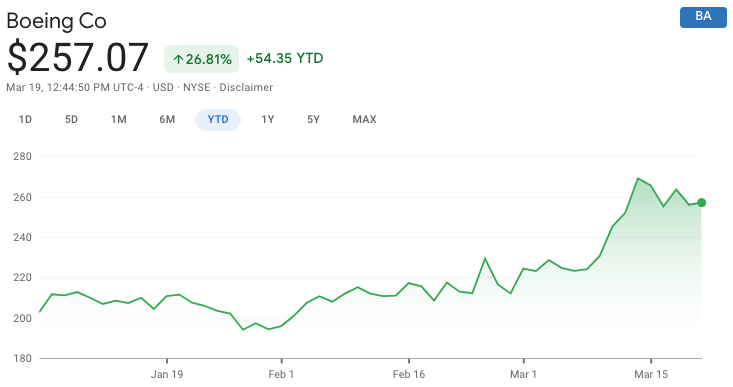Image resolution: width=733 pixels, height=387 pixels.
Task: Open the Disclaimer link
Action: (x=246, y=87)
